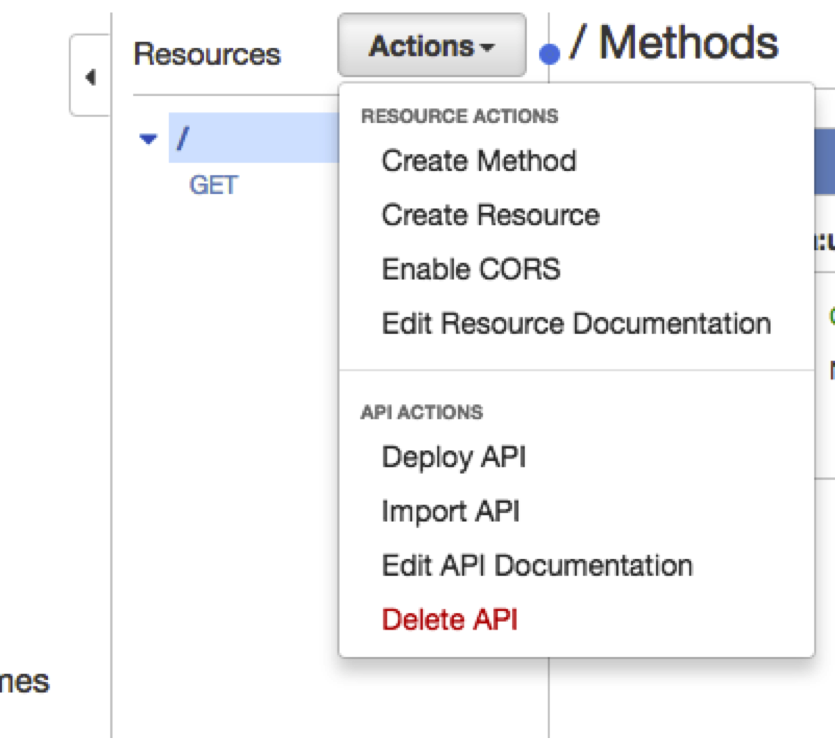
Task: Collapse the root resource tree triangle
Action: click(x=149, y=139)
